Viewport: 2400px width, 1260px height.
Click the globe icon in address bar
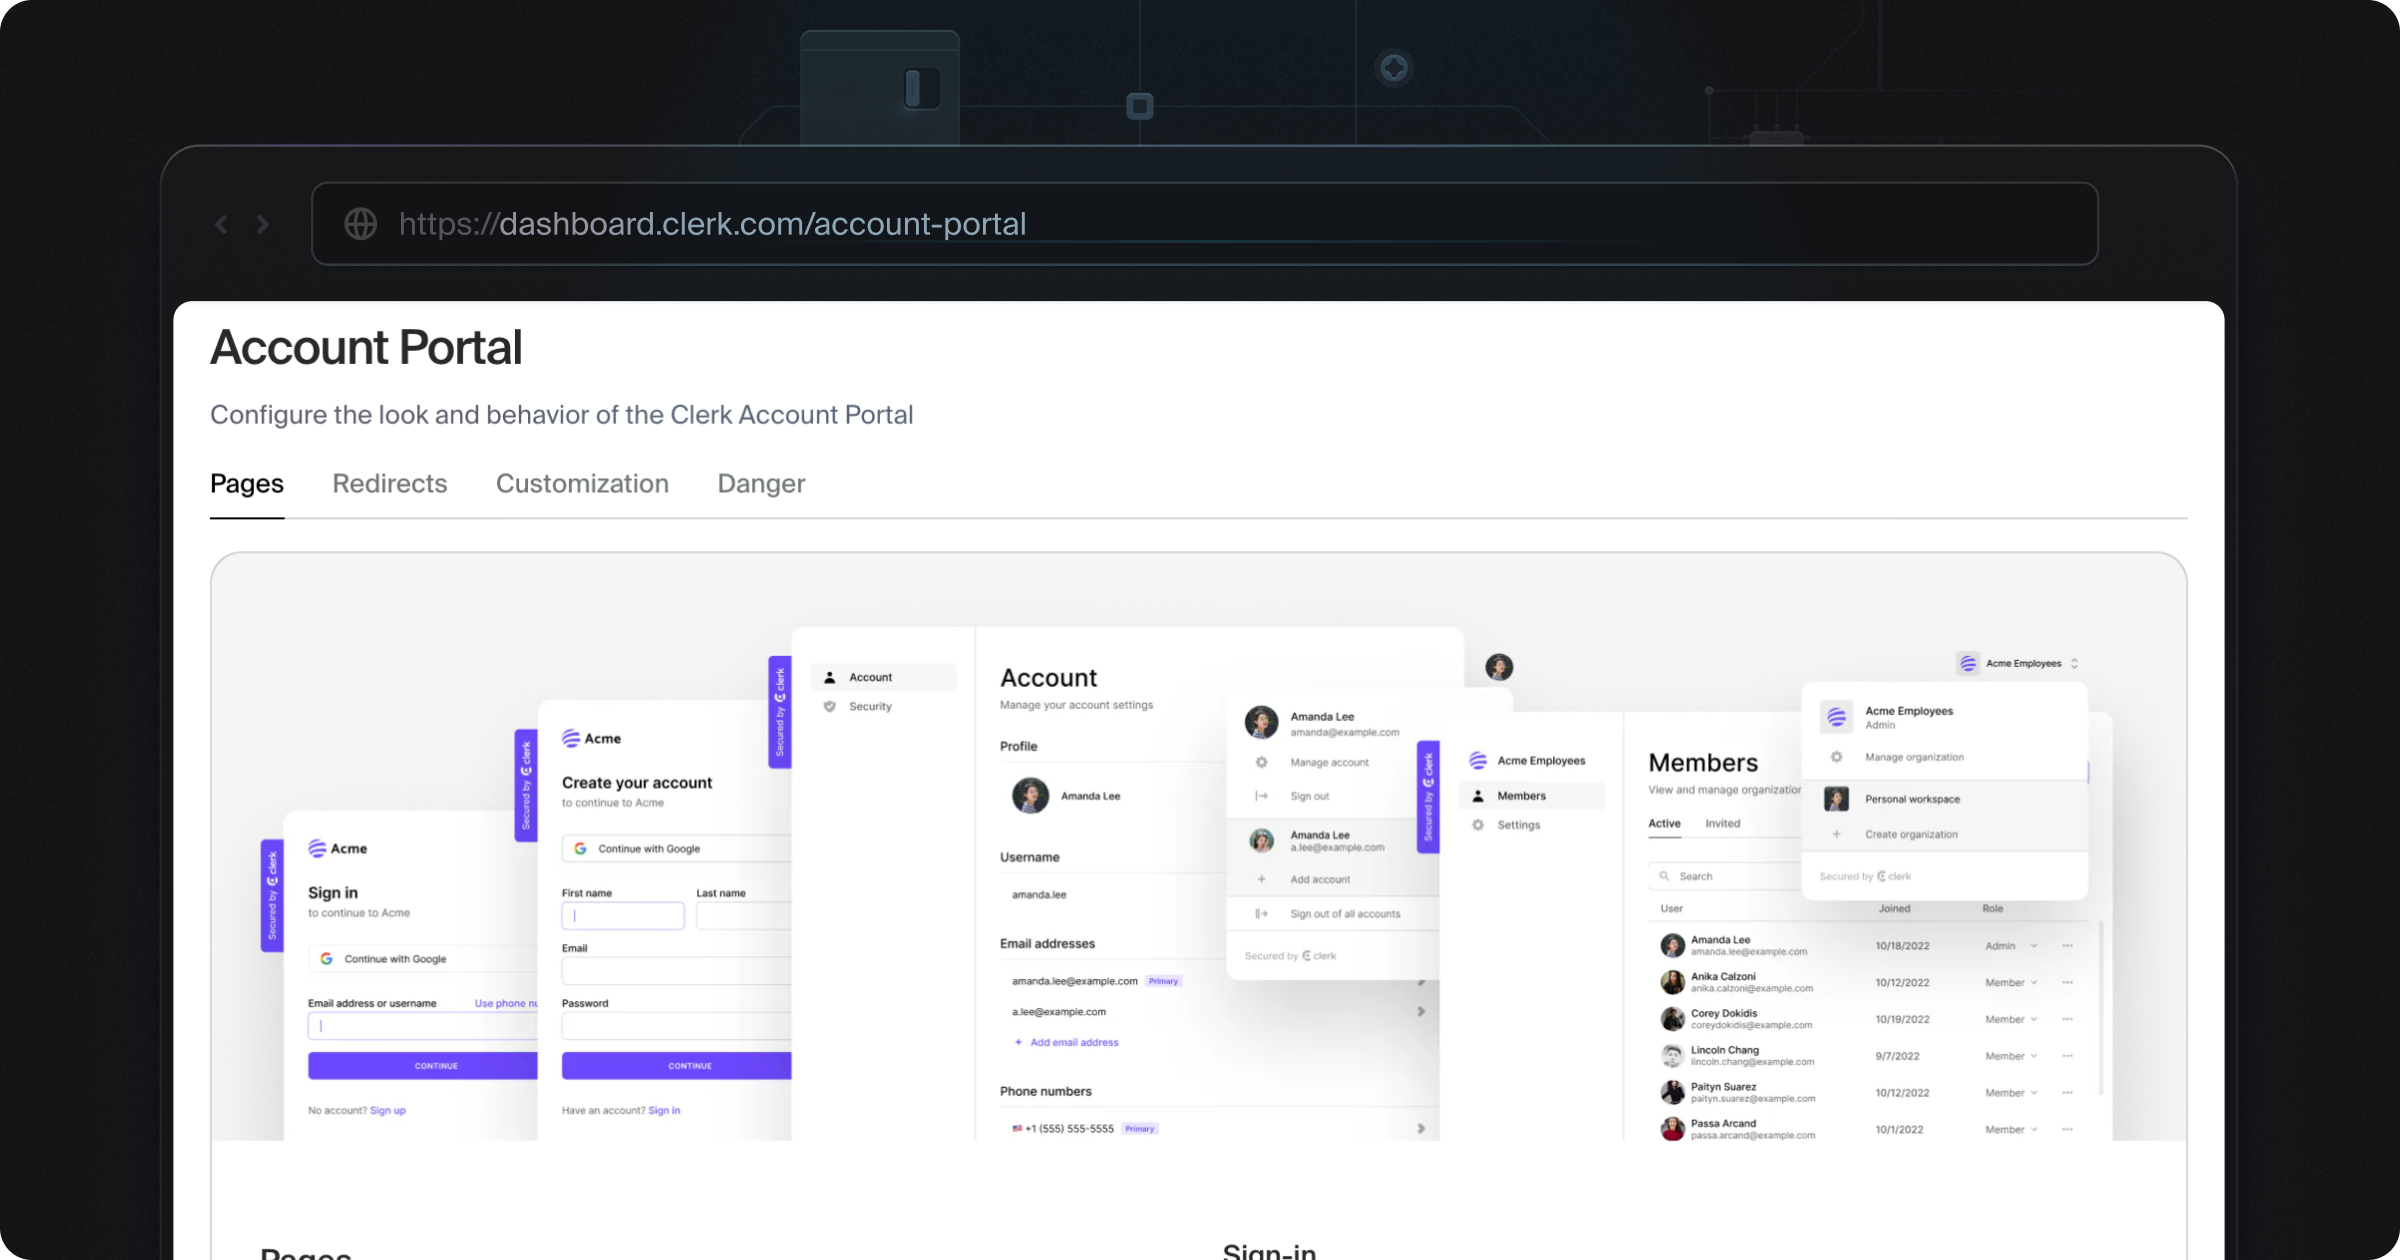pos(361,224)
